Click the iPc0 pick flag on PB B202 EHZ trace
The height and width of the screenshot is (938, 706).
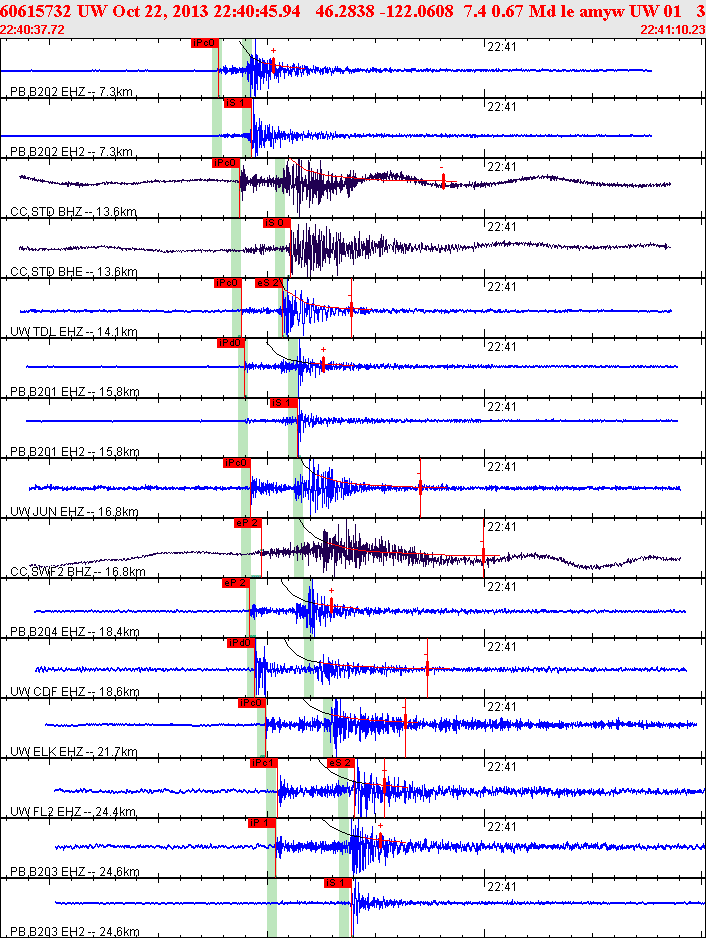pos(205,43)
